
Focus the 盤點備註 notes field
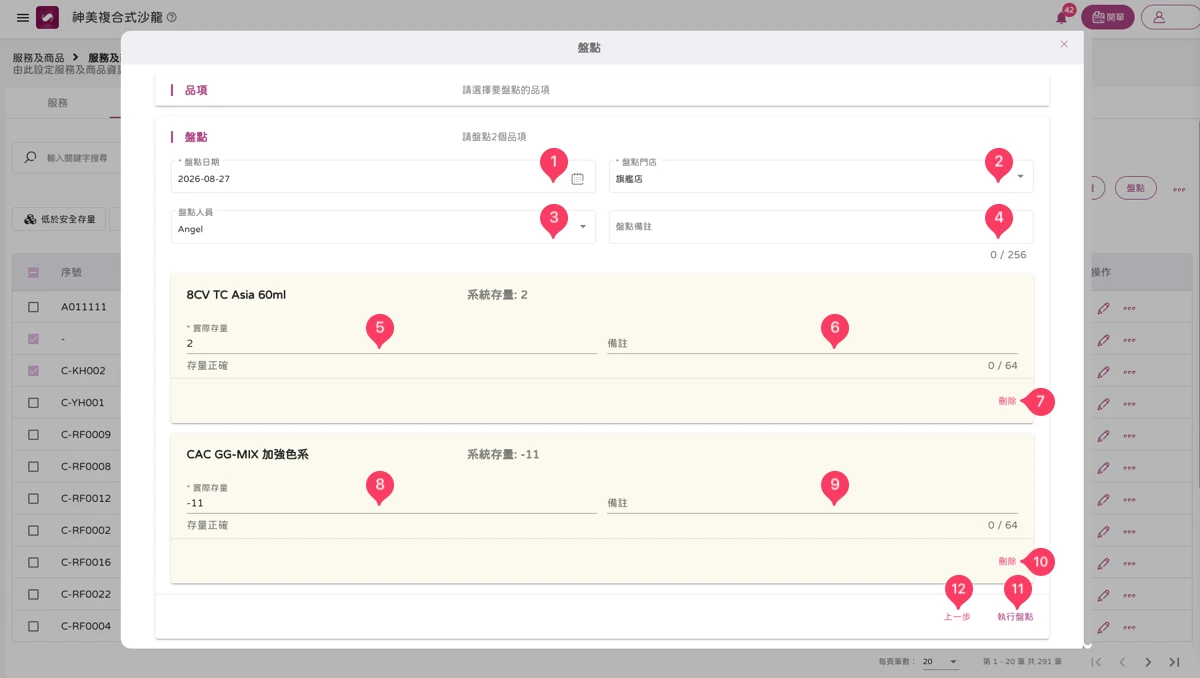click(x=821, y=226)
